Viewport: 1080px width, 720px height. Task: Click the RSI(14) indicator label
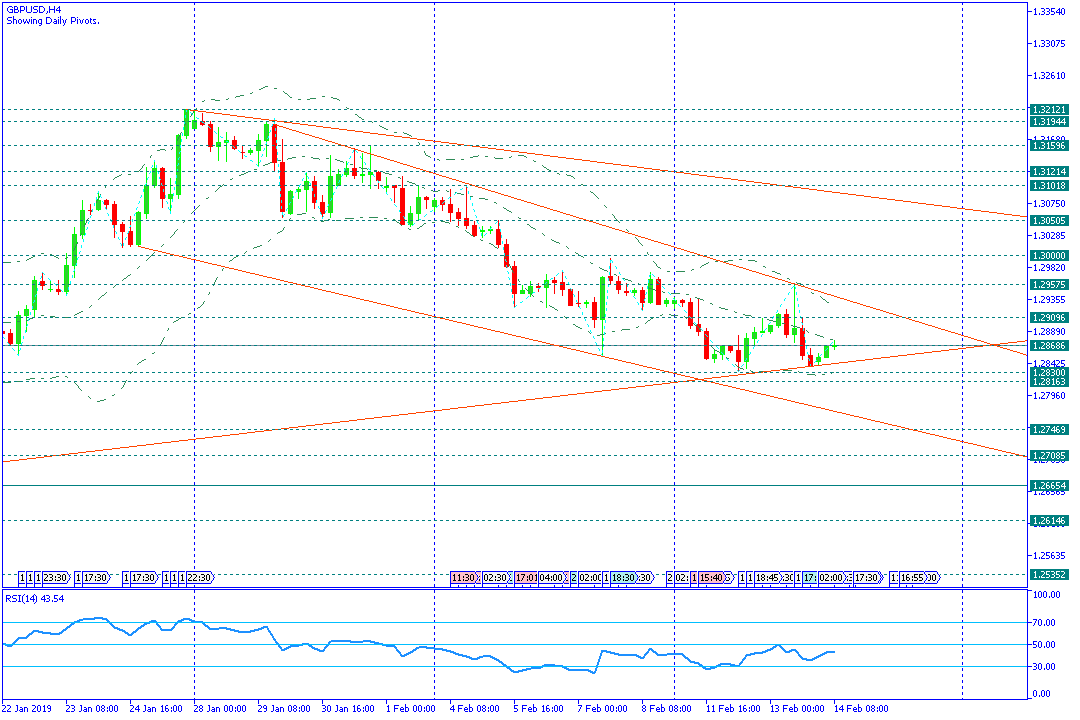[36, 598]
